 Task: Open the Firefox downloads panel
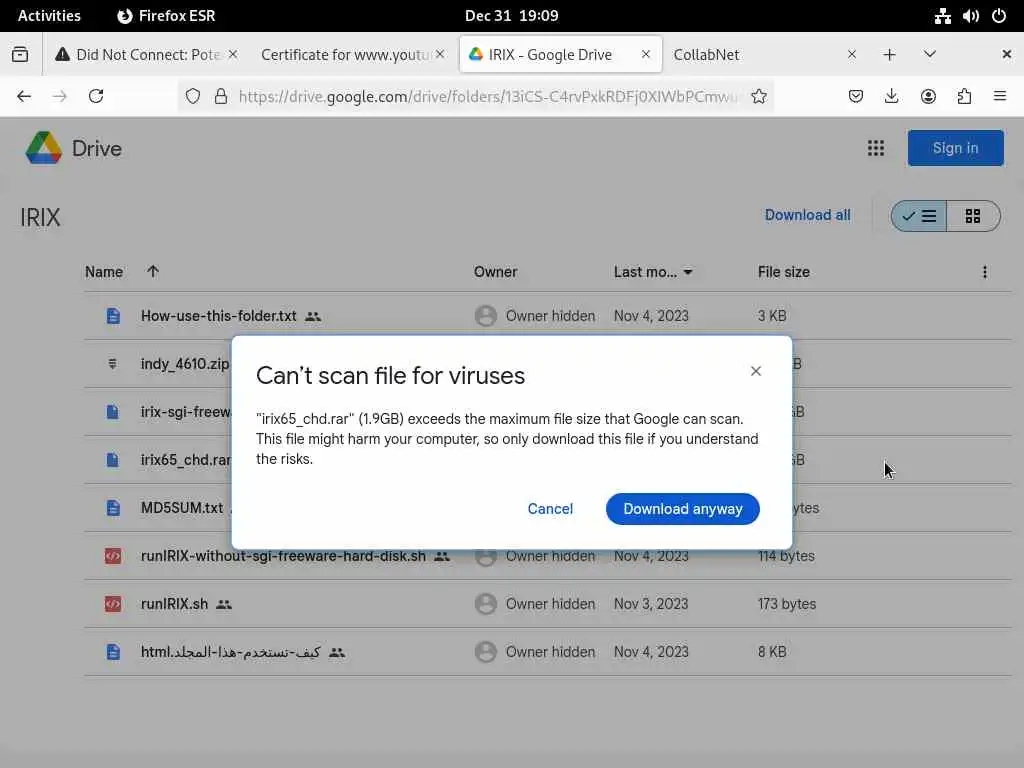pyautogui.click(x=891, y=97)
